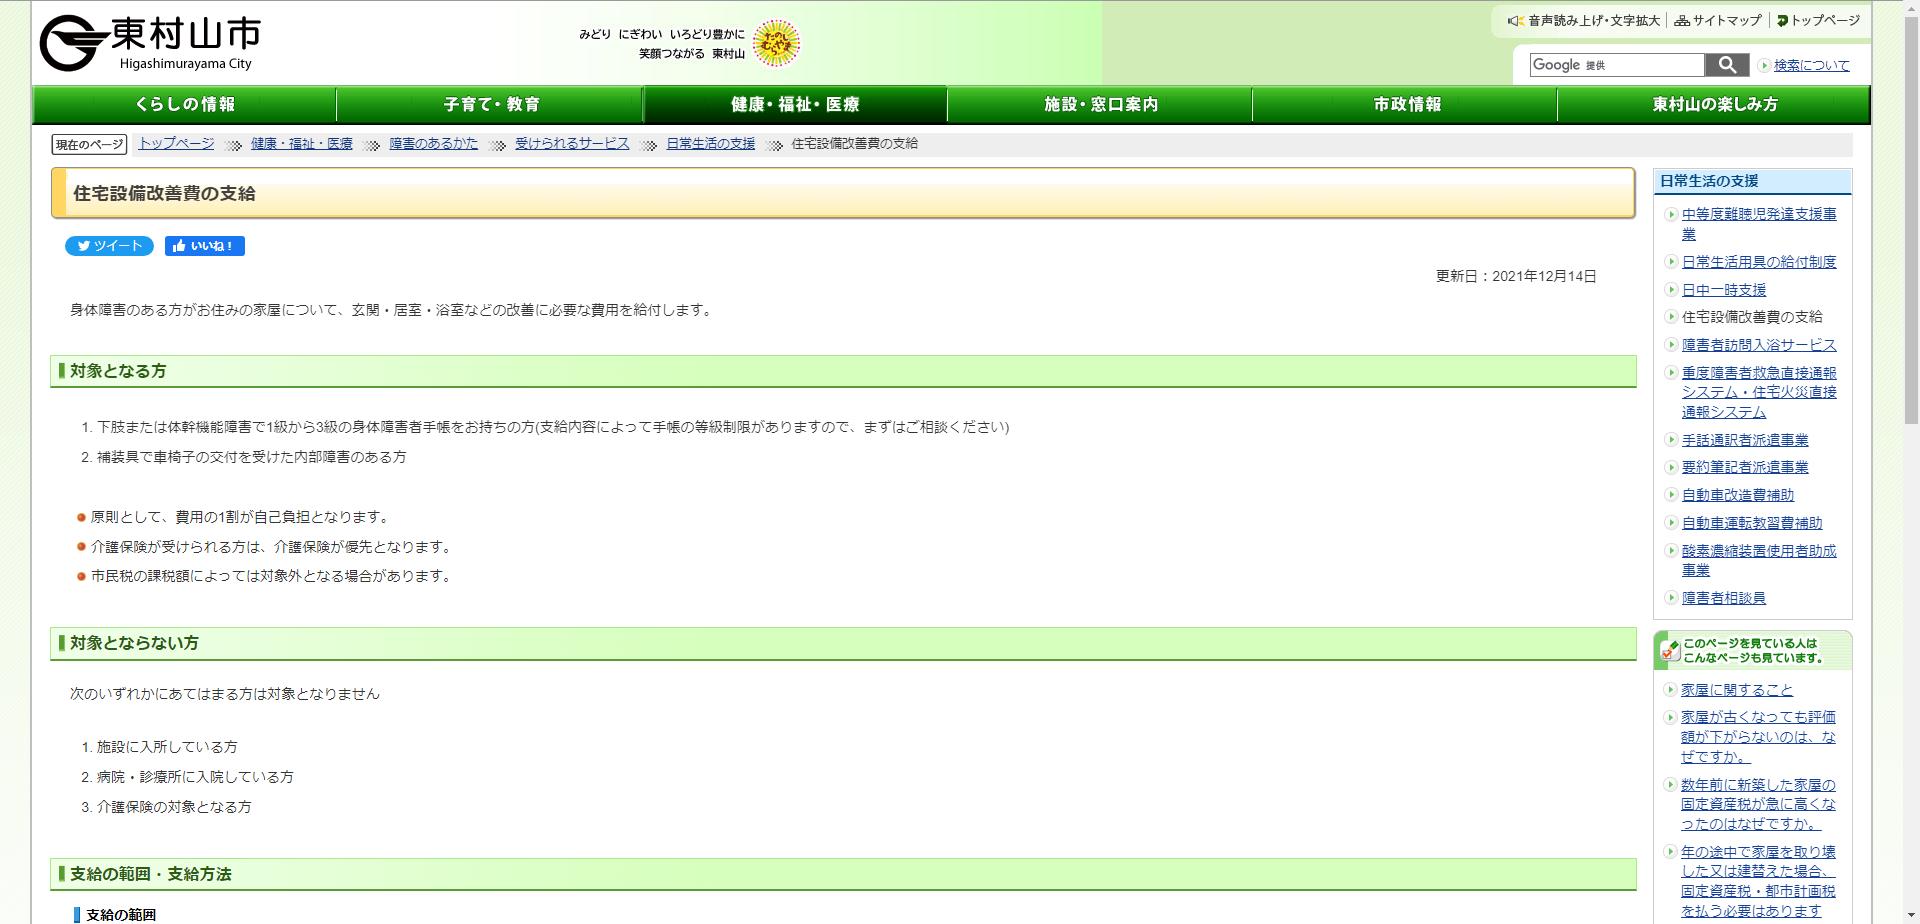Click arrow icon beside 日中一時支援
The image size is (1920, 924).
[x=1670, y=290]
